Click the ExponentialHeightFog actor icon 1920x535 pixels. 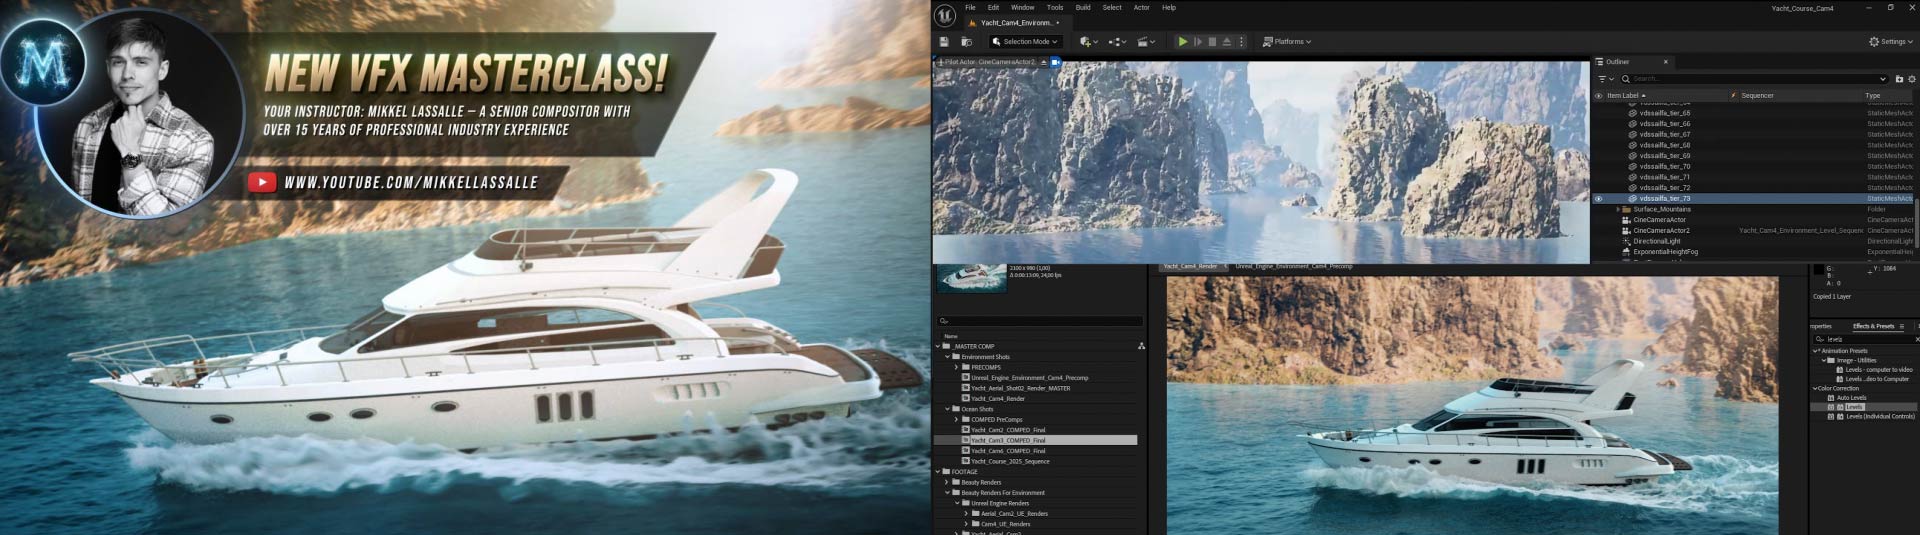(1626, 252)
